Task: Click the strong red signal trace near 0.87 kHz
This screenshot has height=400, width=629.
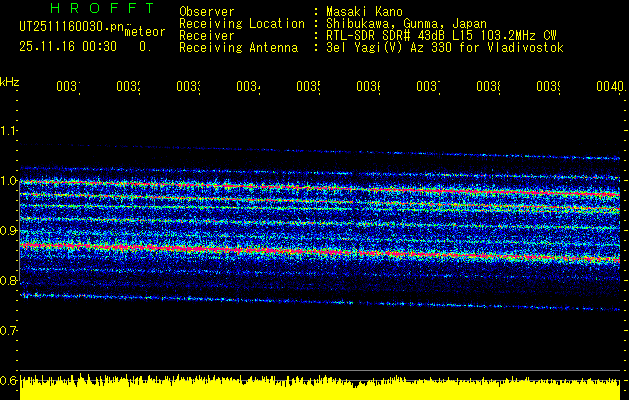Action: click(x=320, y=252)
